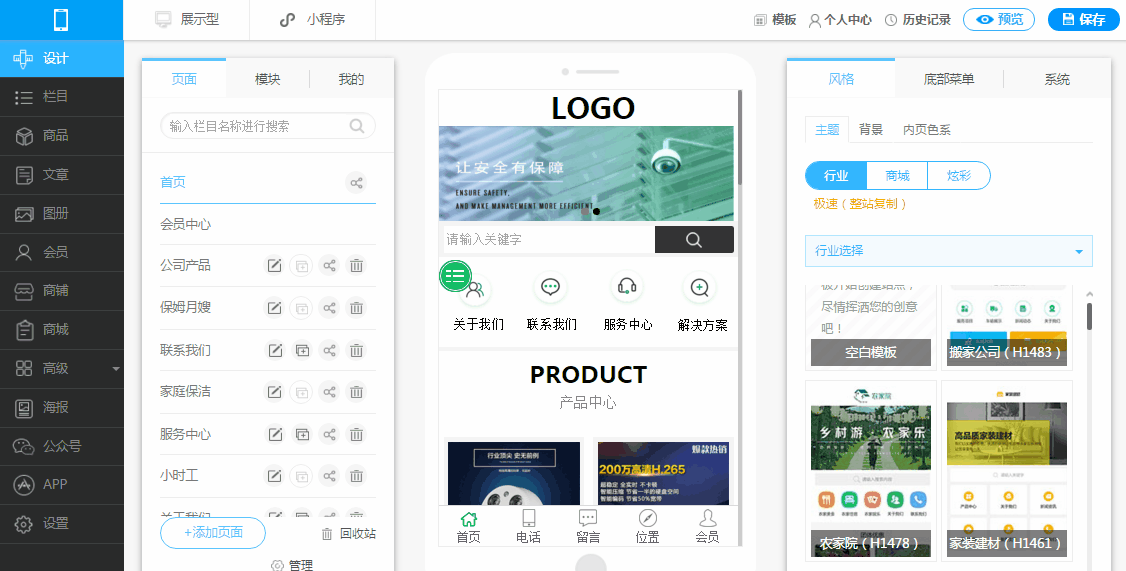Image resolution: width=1126 pixels, height=571 pixels.
Task: Edit the 保姆月嫂 page
Action: tap(274, 308)
